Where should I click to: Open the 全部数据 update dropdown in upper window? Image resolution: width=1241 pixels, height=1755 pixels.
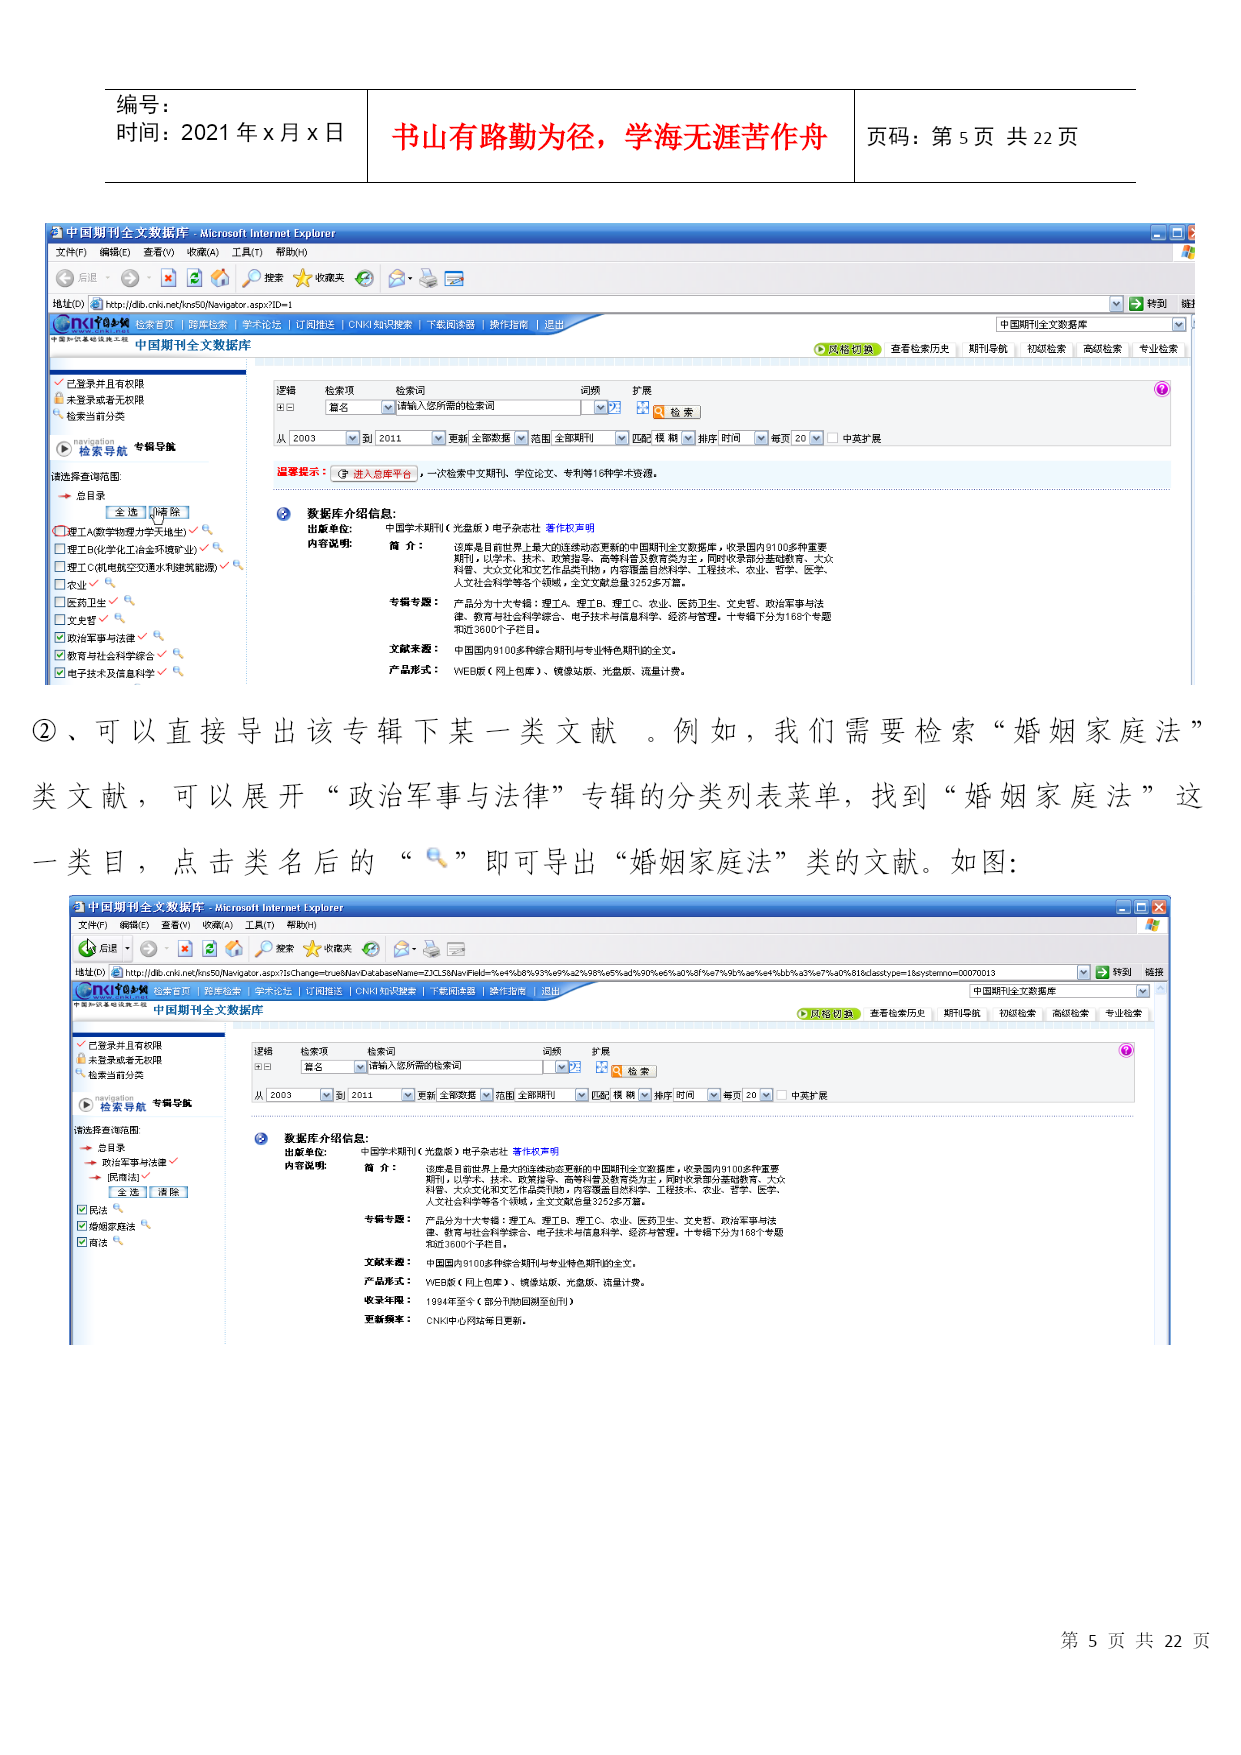[521, 438]
